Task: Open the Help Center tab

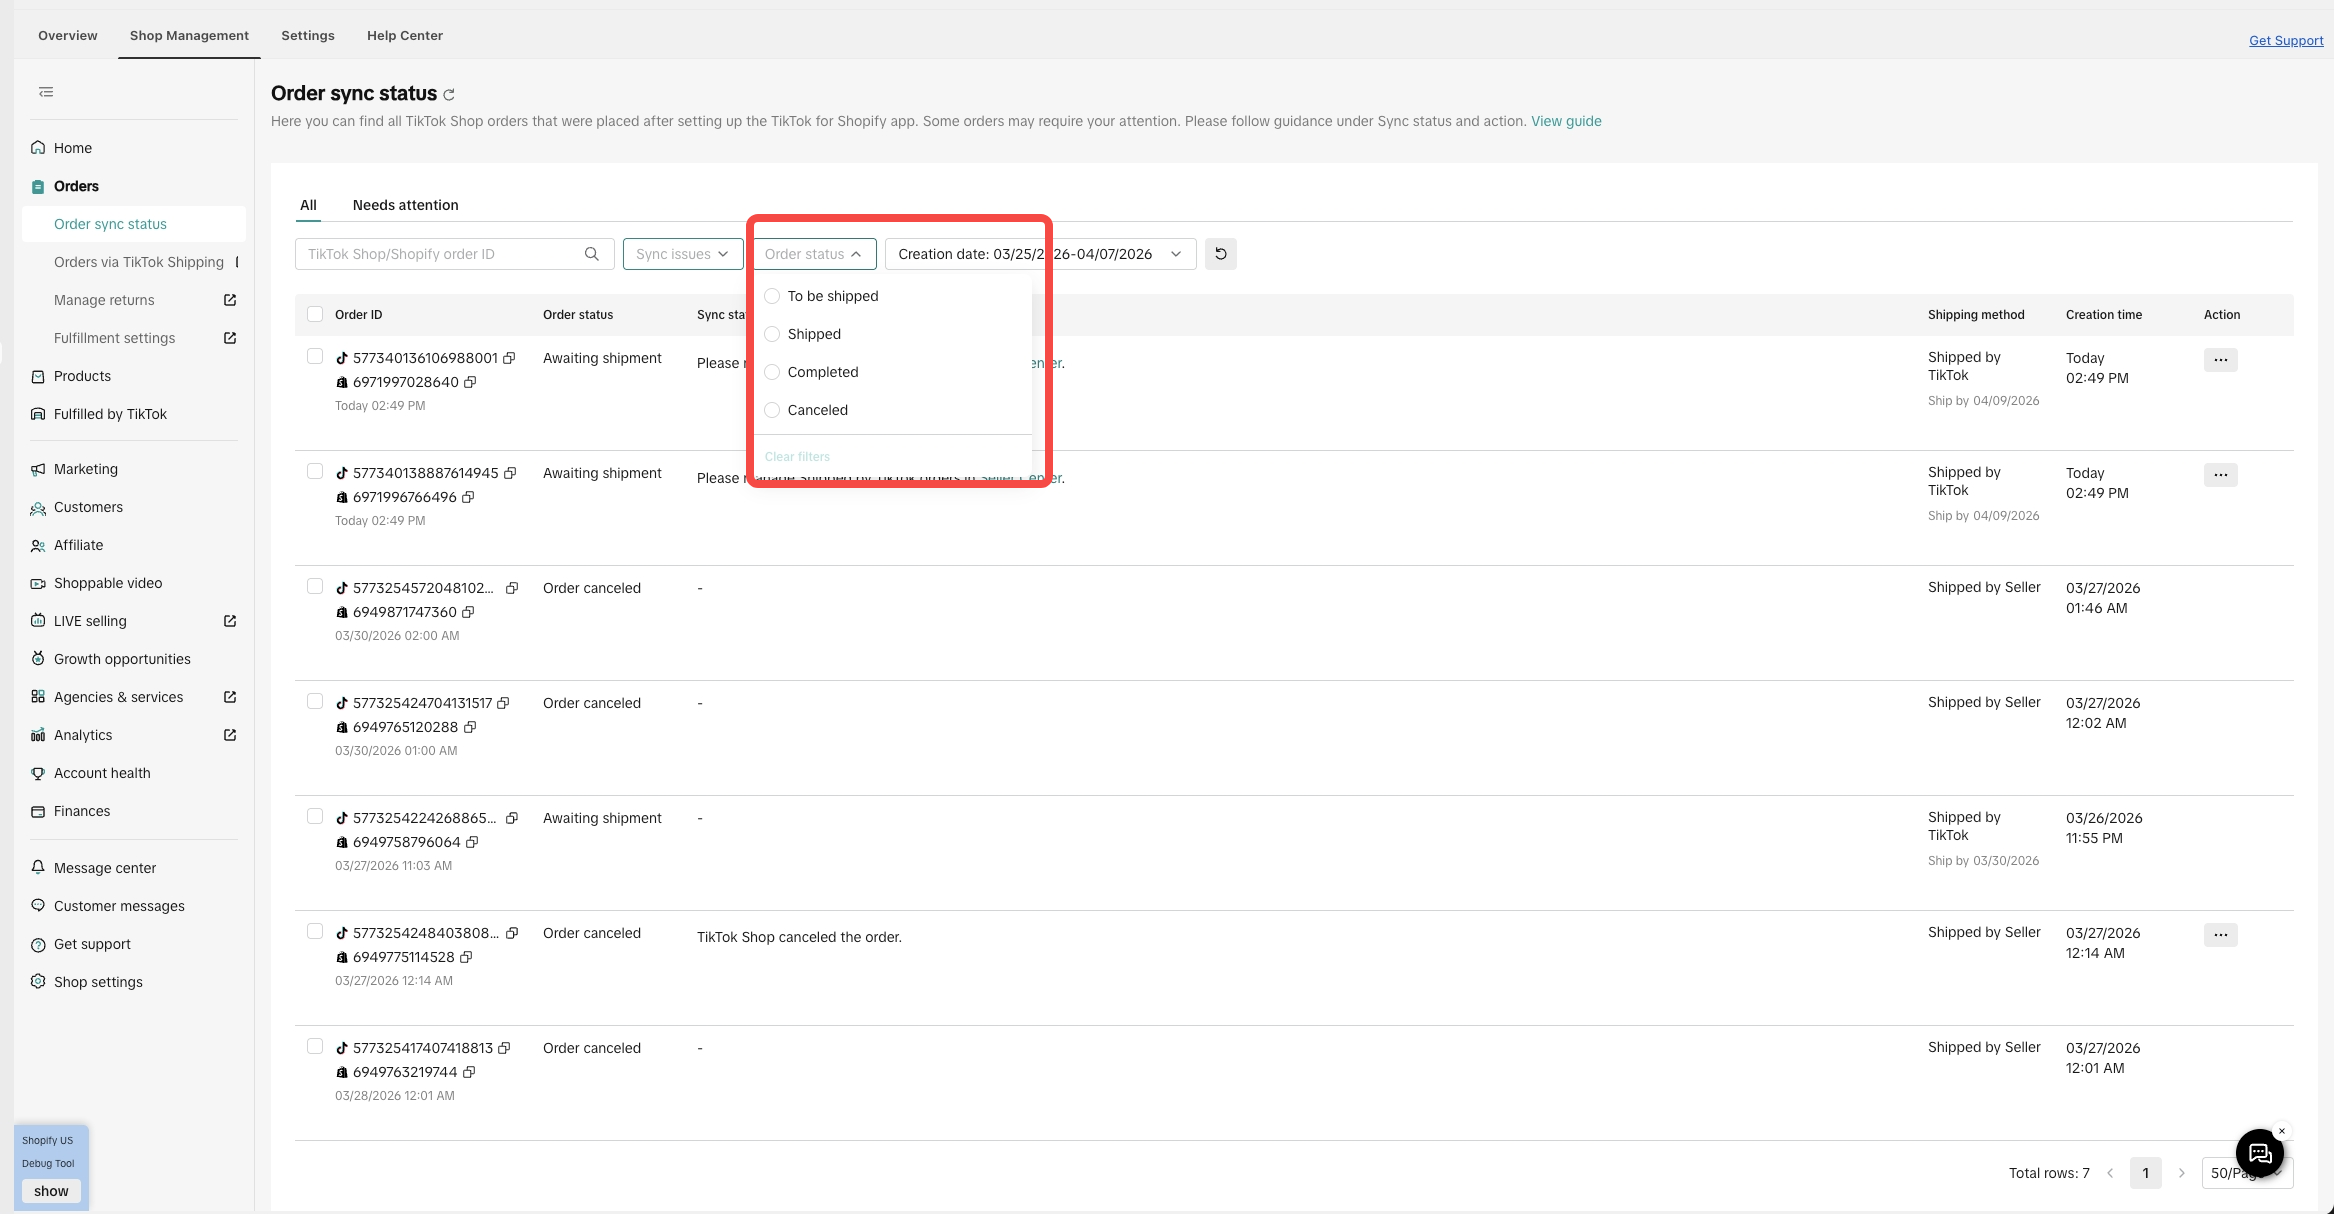Action: [405, 36]
